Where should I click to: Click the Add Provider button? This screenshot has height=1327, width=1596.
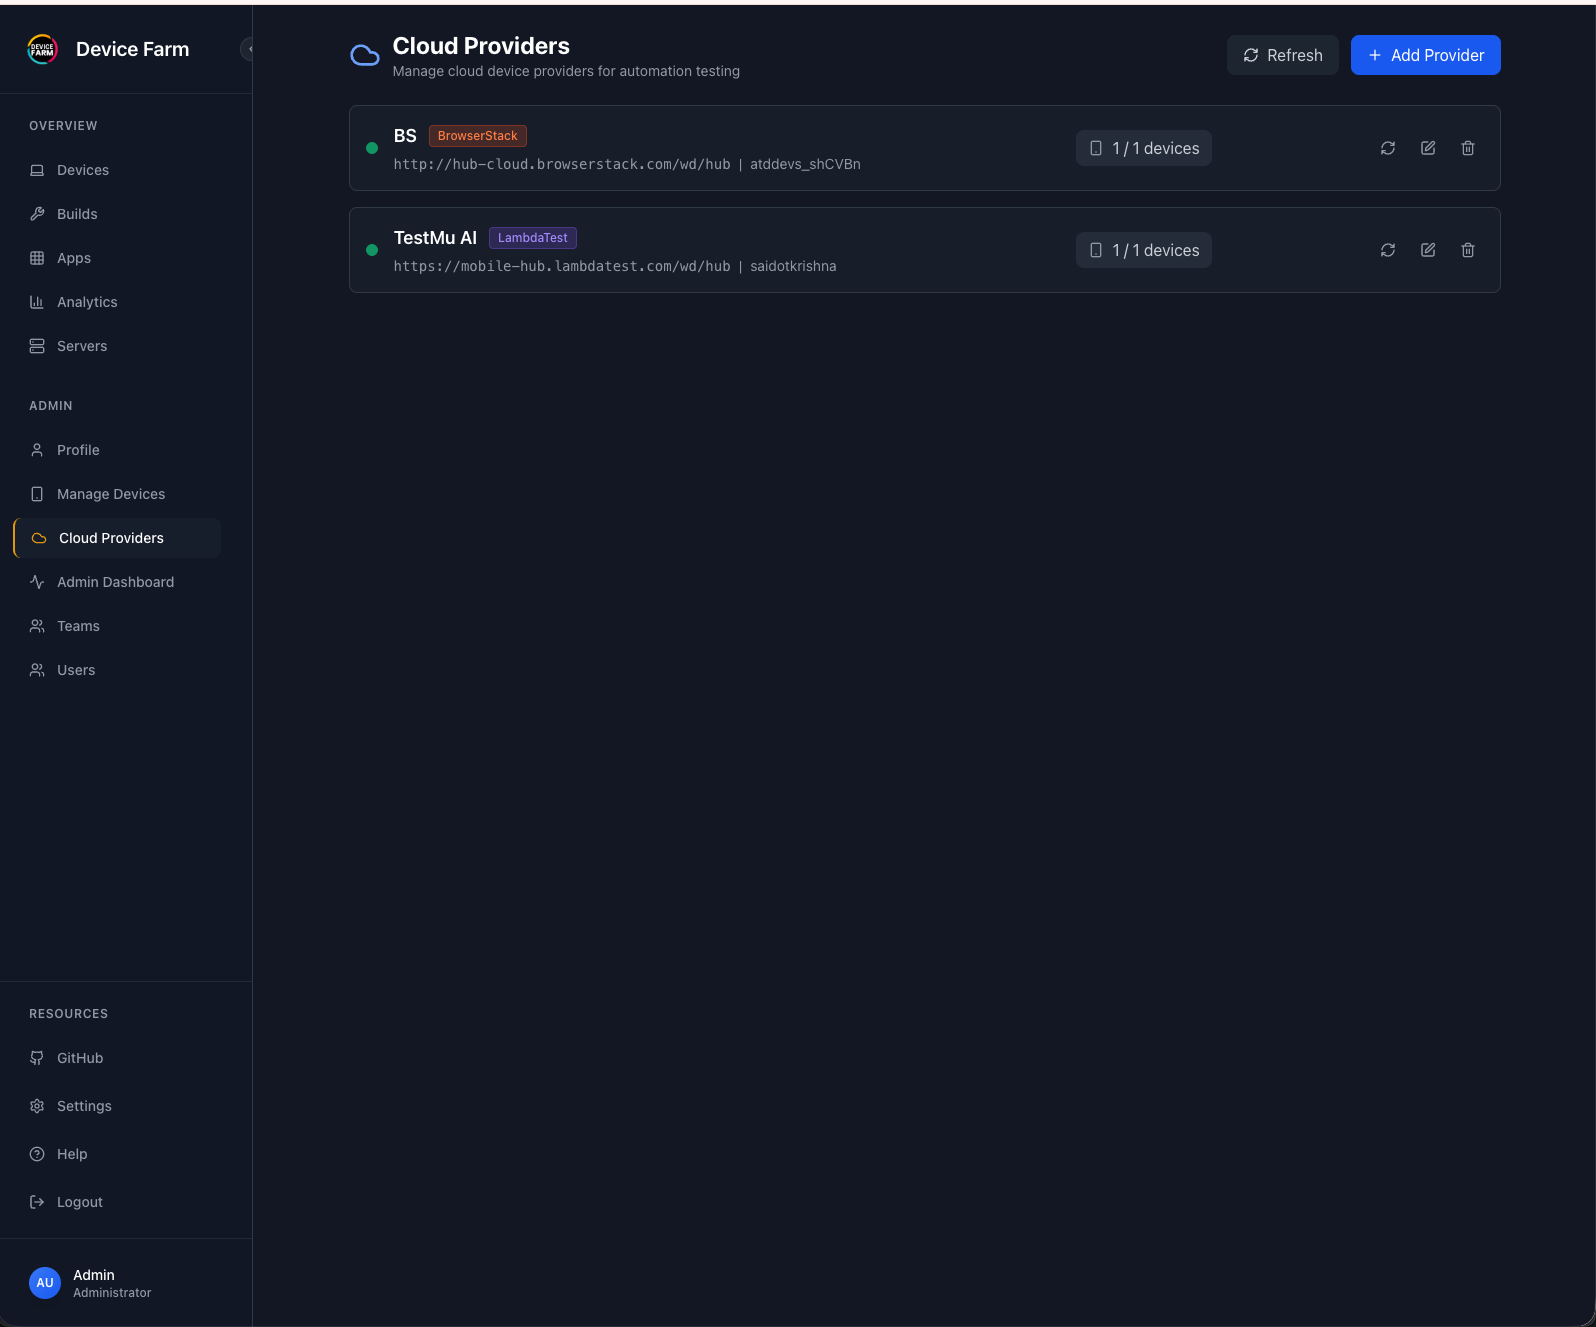(x=1425, y=55)
